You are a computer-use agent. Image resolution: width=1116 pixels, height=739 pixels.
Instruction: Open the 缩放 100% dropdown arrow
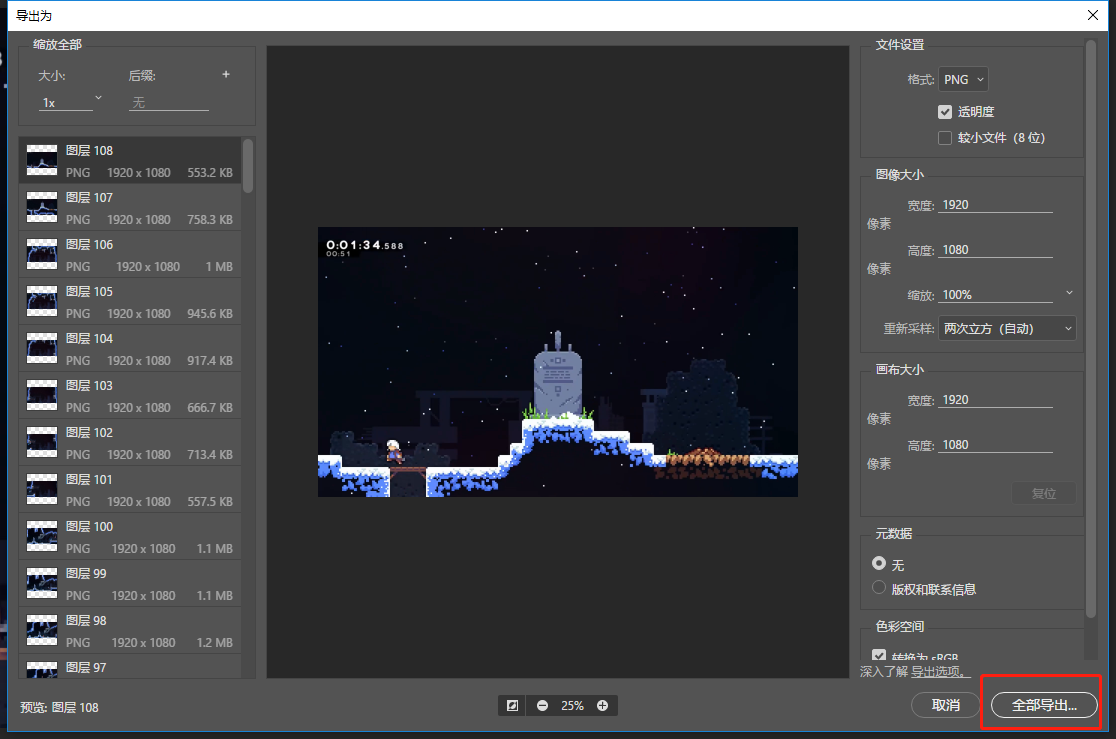pyautogui.click(x=1068, y=293)
